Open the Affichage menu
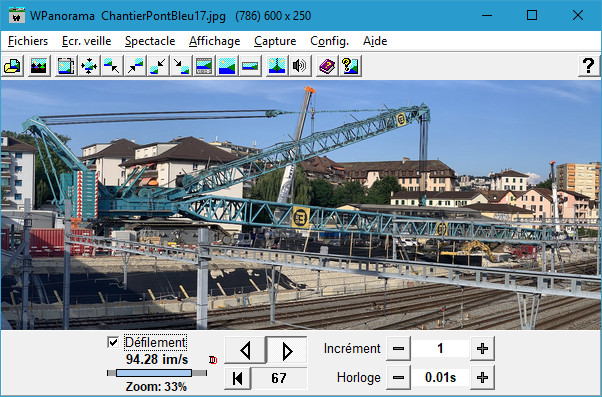The width and height of the screenshot is (602, 397). click(x=215, y=41)
